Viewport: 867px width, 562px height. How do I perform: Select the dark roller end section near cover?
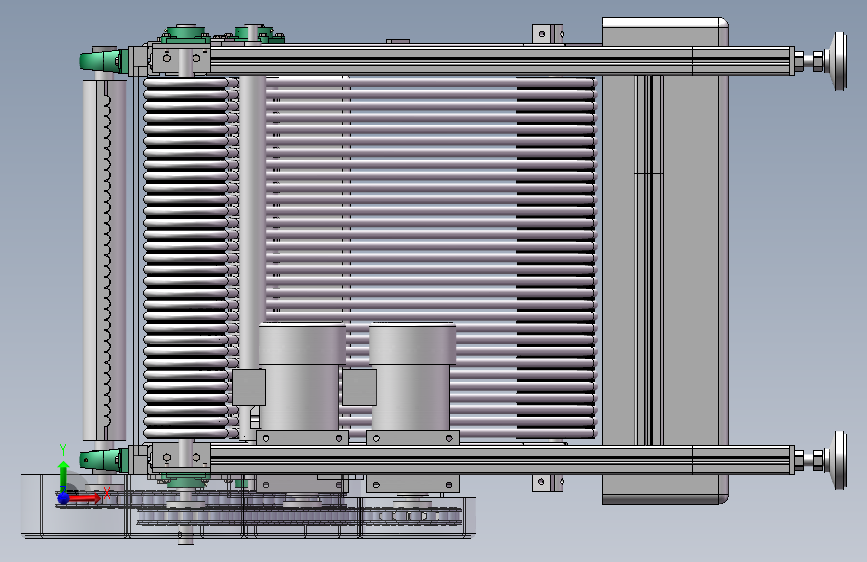(x=556, y=258)
